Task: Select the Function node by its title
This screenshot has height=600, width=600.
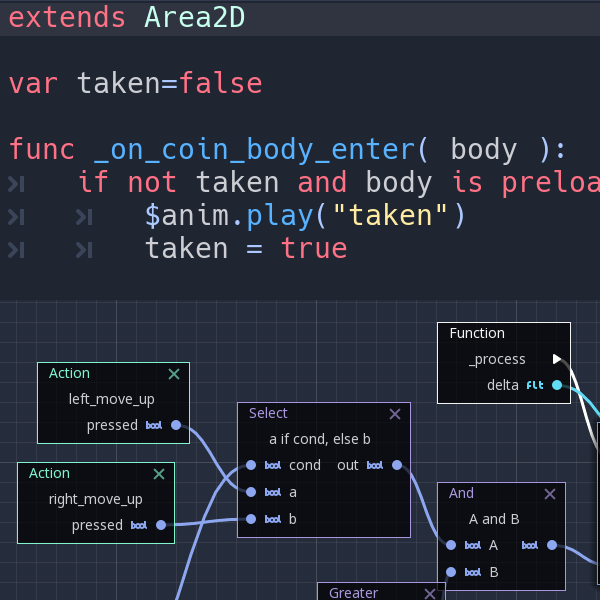Action: [x=478, y=333]
